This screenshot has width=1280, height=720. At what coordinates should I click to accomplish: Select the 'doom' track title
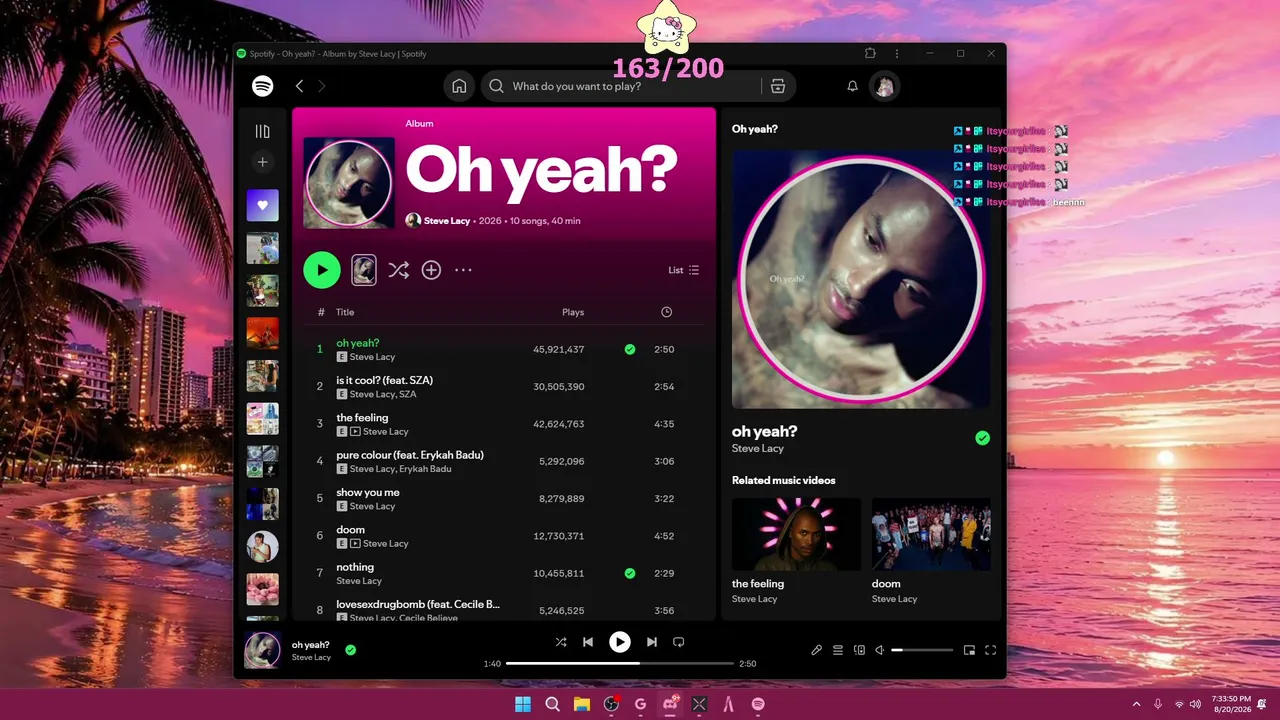pyautogui.click(x=350, y=530)
